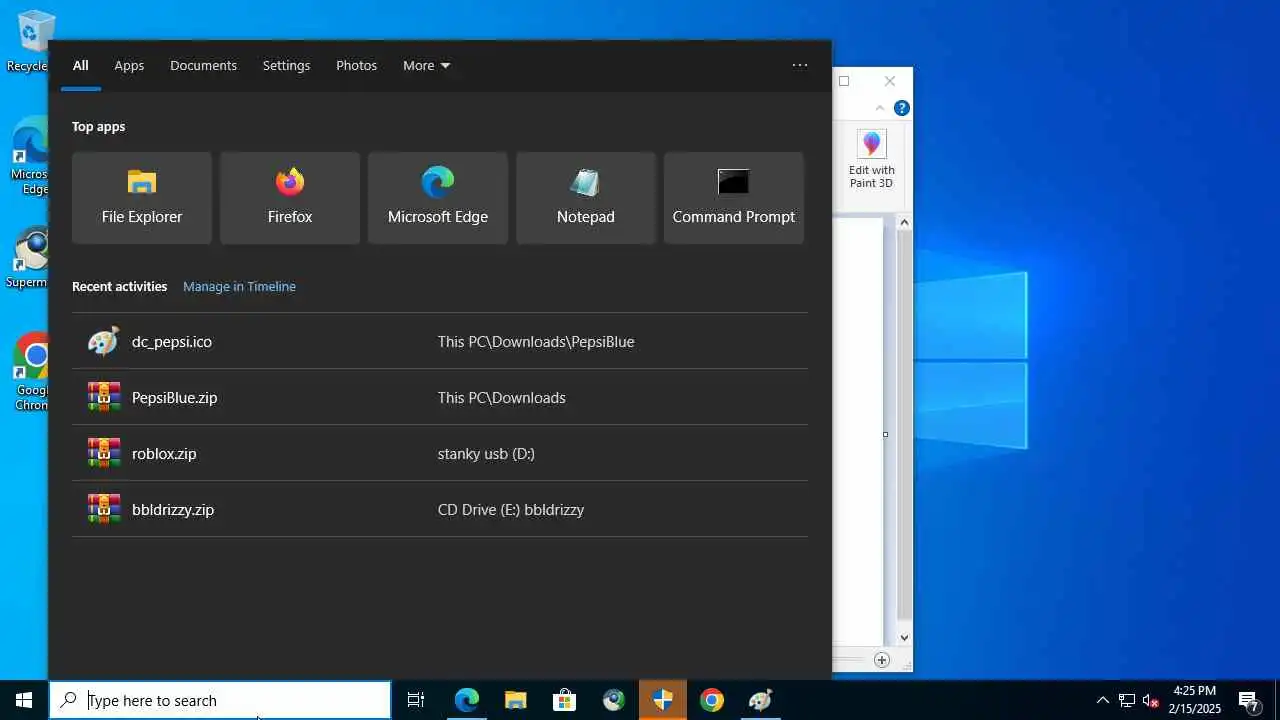
Task: Open Microsoft Edge tile in Top apps
Action: (x=438, y=198)
